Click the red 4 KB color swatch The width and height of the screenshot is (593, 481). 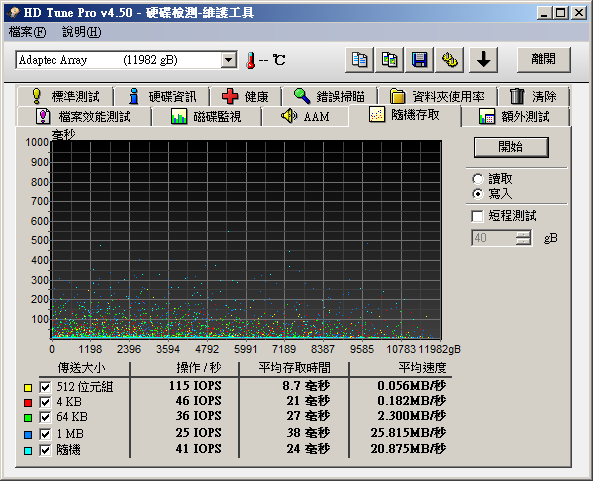28,403
